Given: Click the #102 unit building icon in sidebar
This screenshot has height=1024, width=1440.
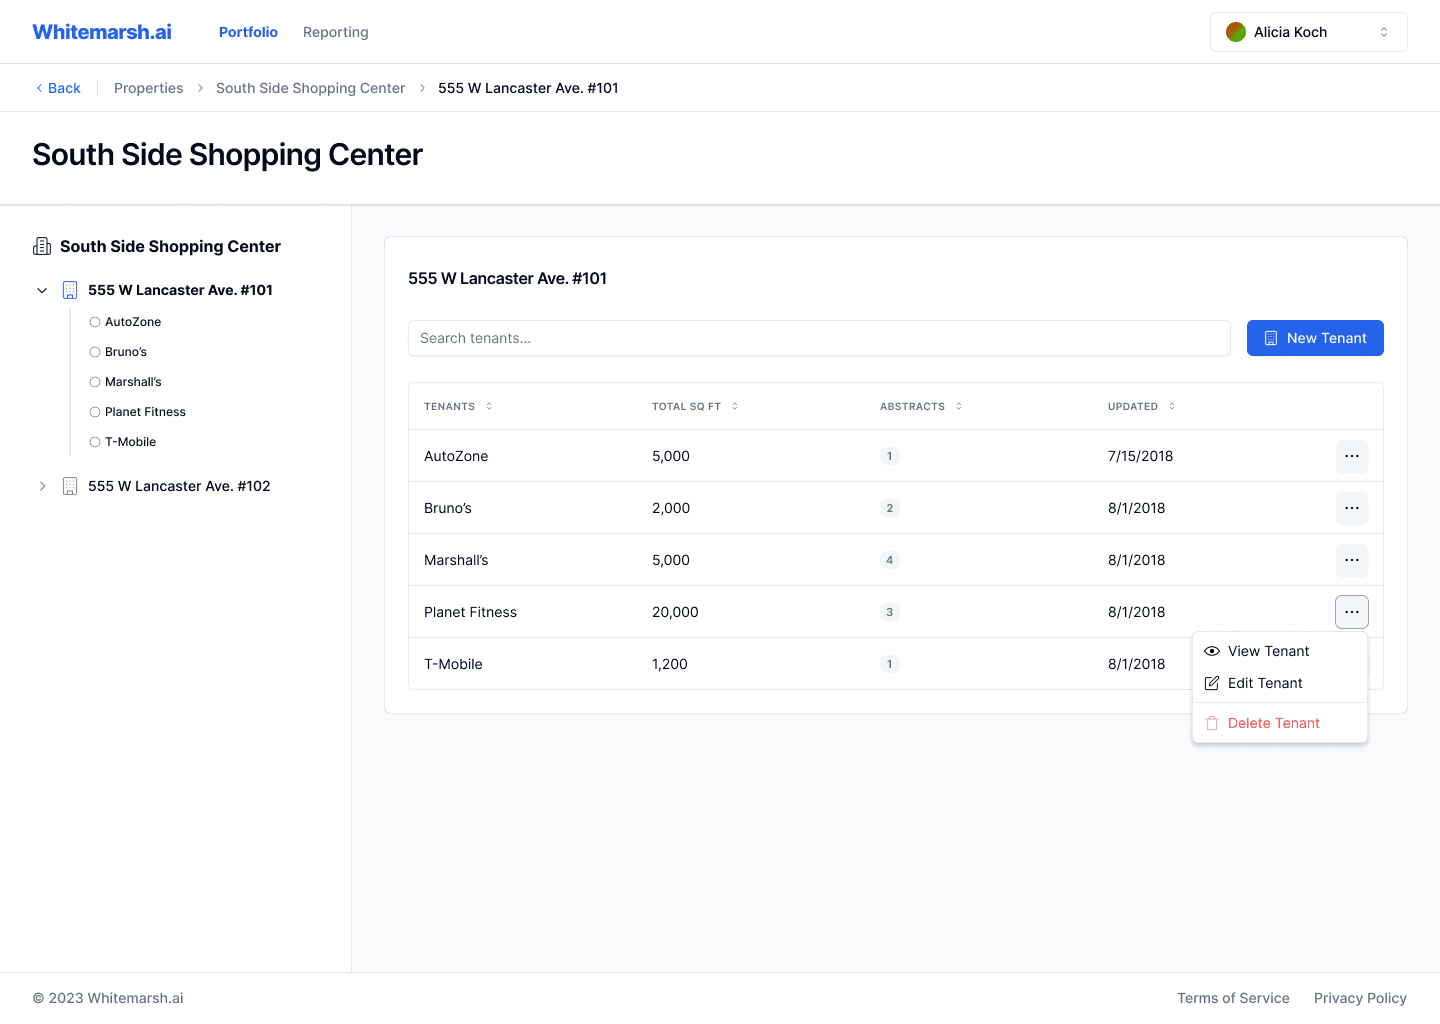Looking at the screenshot, I should click(x=70, y=486).
